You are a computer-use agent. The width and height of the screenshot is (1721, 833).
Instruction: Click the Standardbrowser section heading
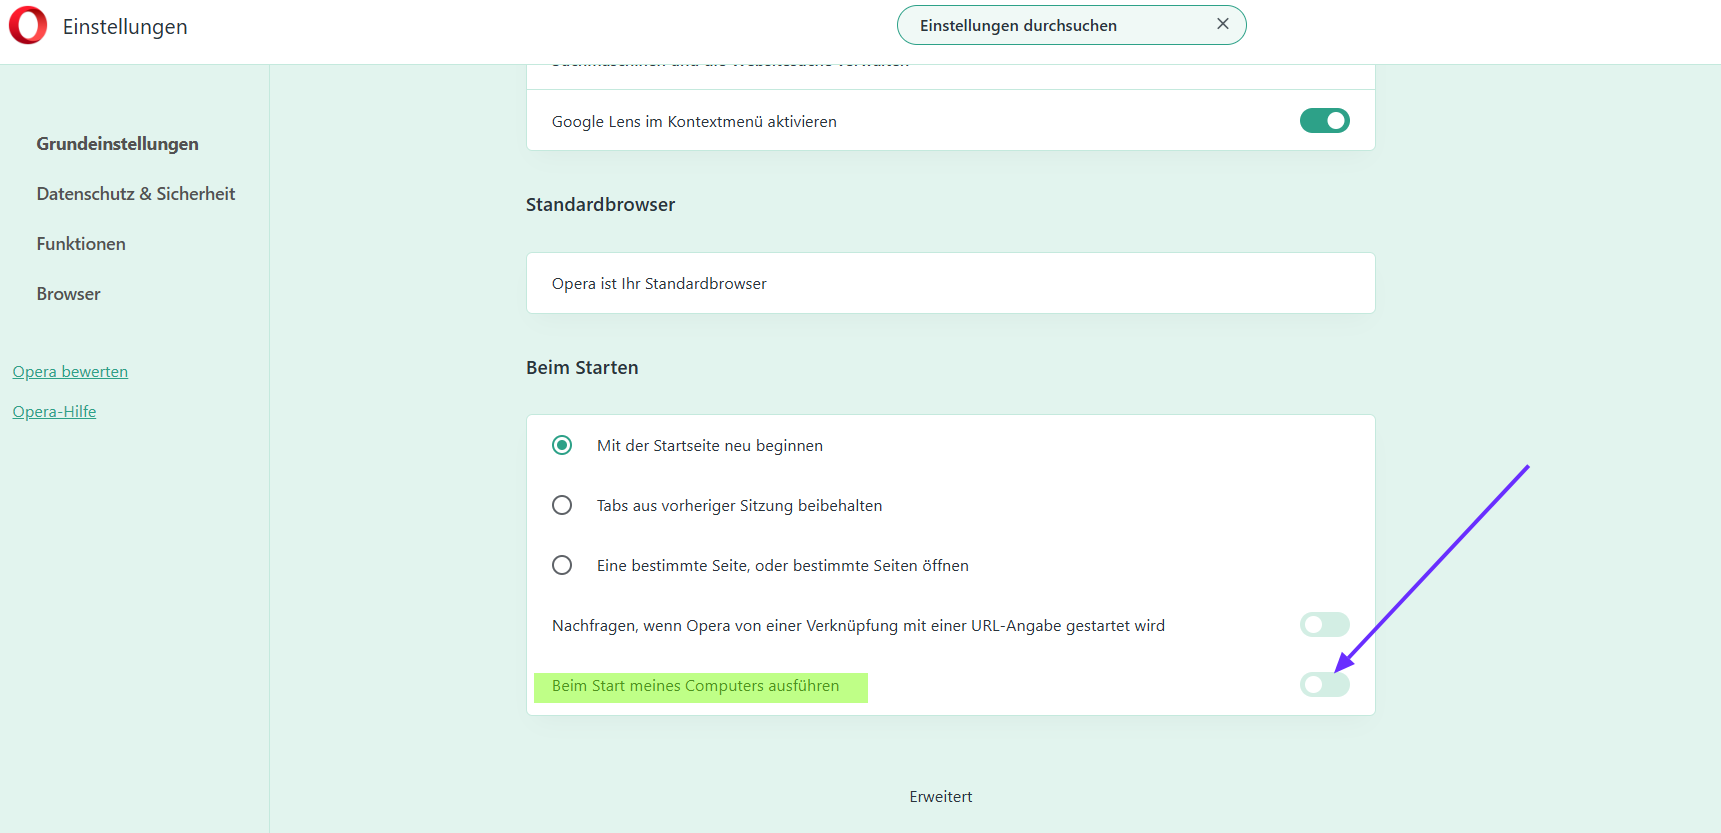(x=600, y=205)
